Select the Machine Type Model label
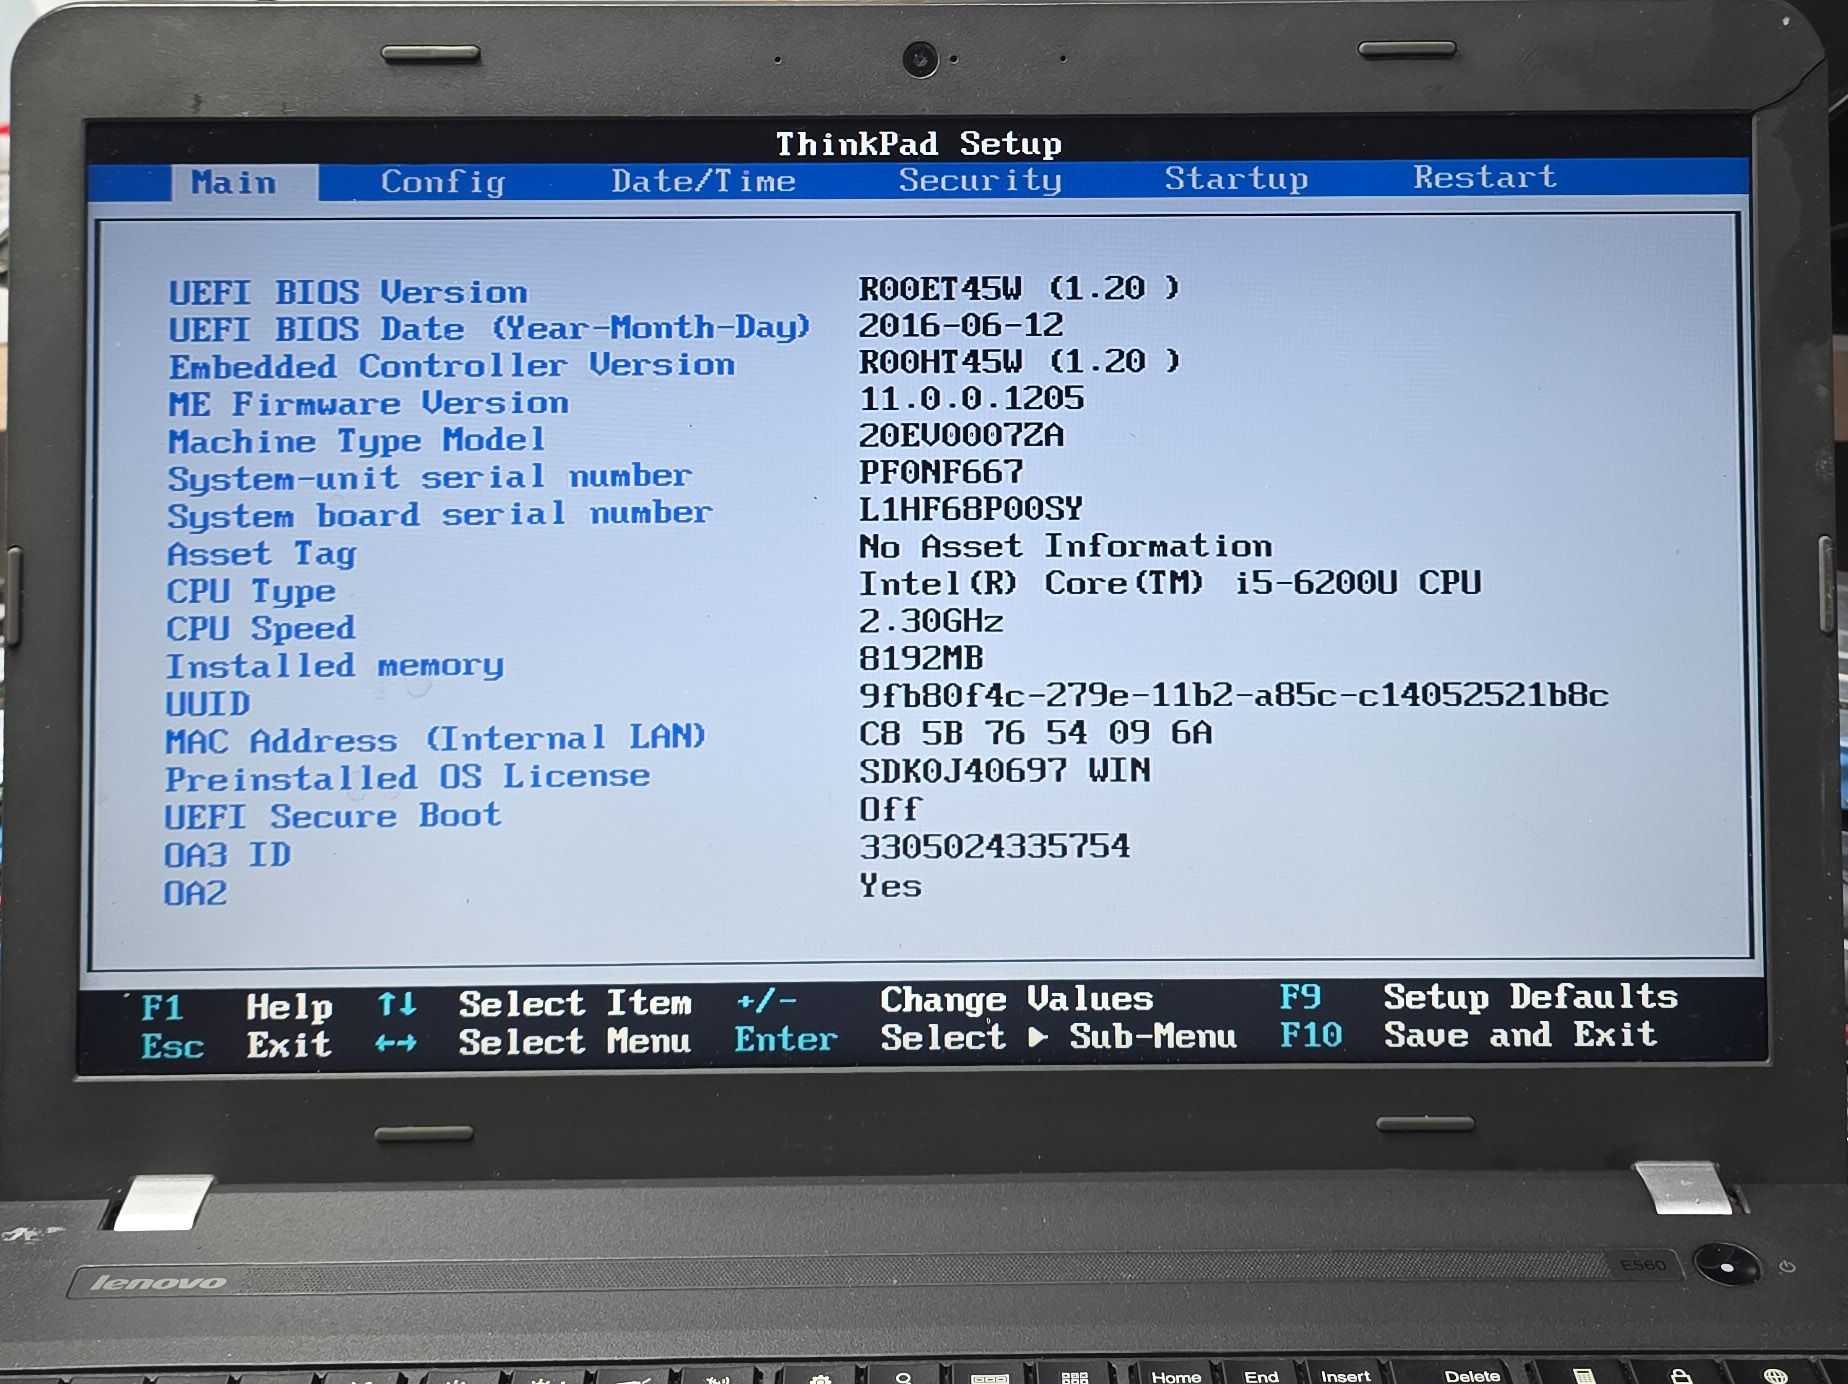This screenshot has height=1384, width=1848. click(357, 440)
